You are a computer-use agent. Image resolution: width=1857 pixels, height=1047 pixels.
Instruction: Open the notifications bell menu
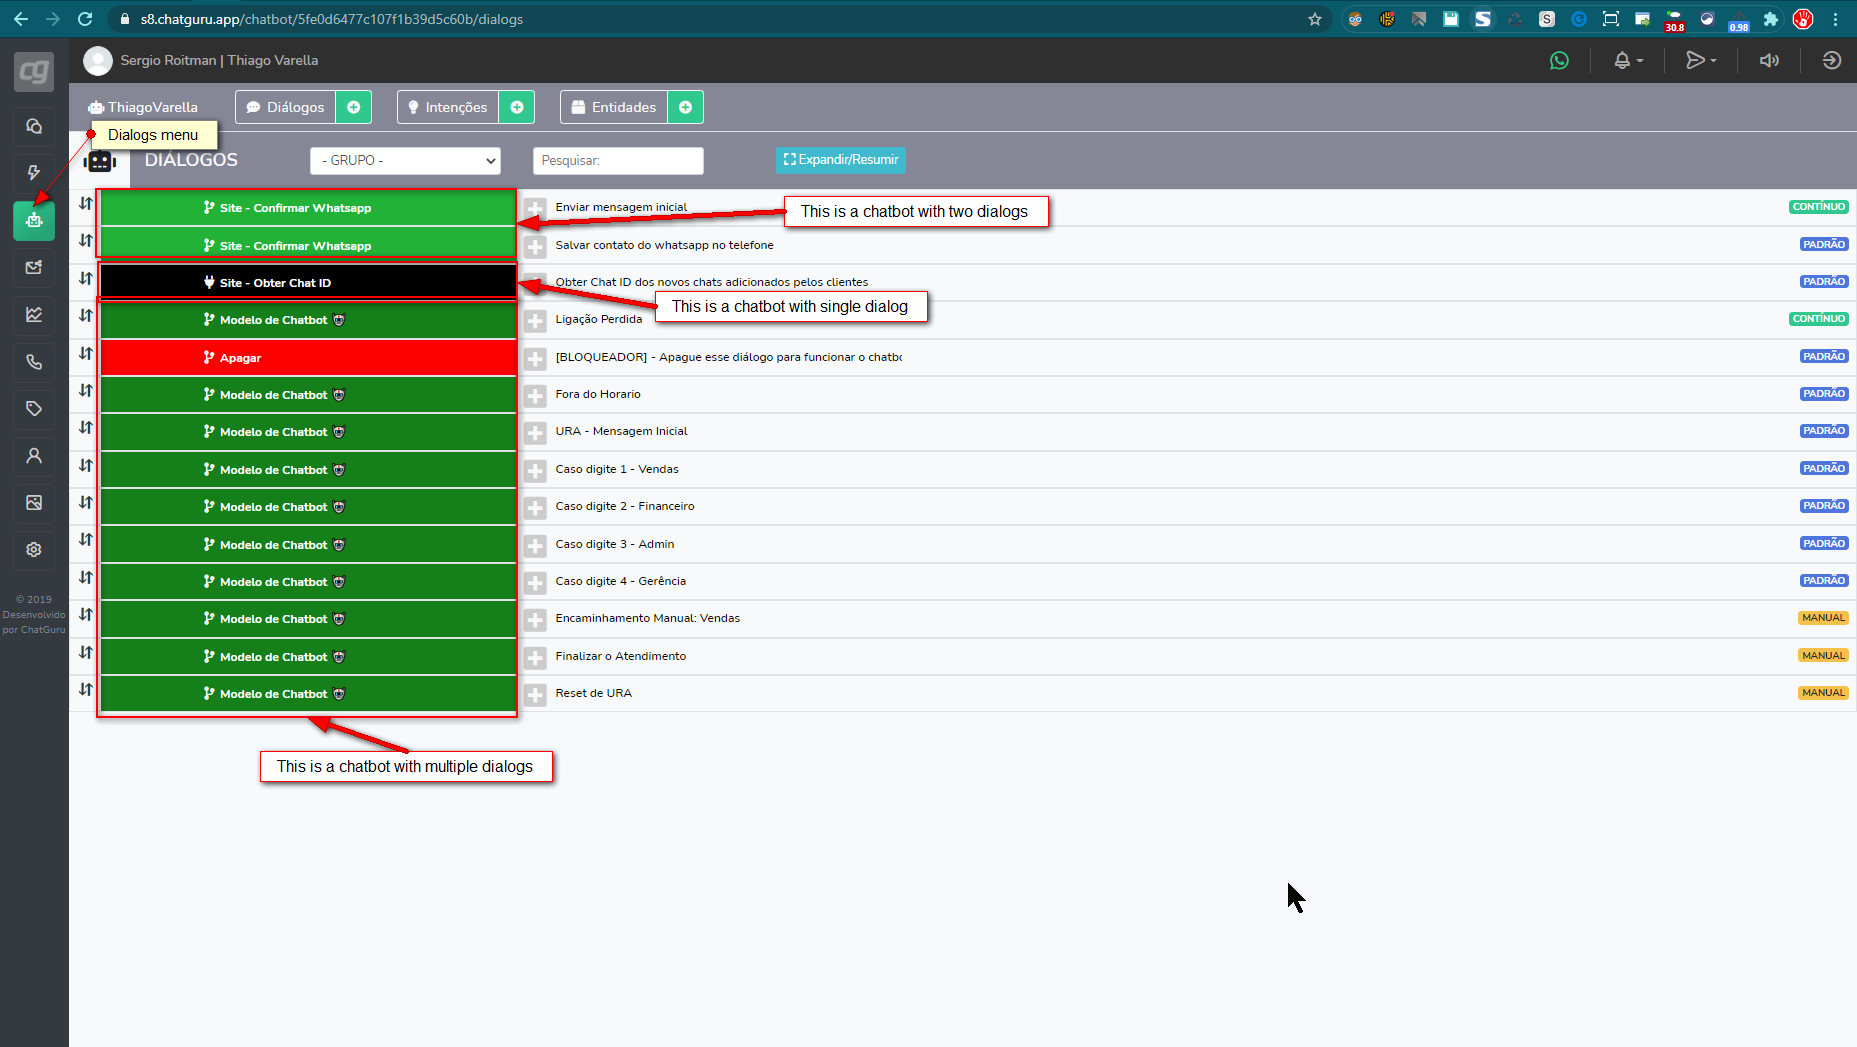[1627, 61]
